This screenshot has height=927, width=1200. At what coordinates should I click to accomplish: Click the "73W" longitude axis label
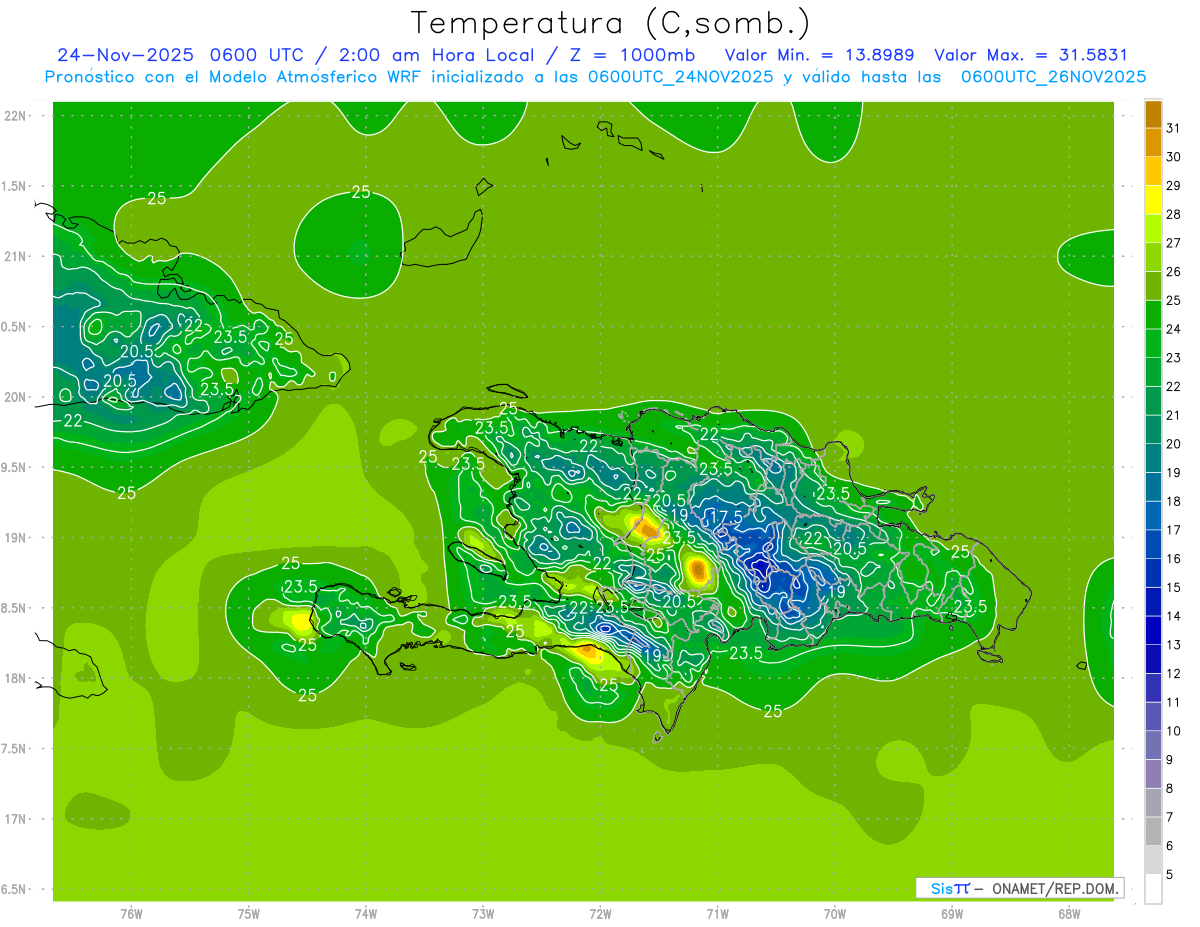(483, 913)
